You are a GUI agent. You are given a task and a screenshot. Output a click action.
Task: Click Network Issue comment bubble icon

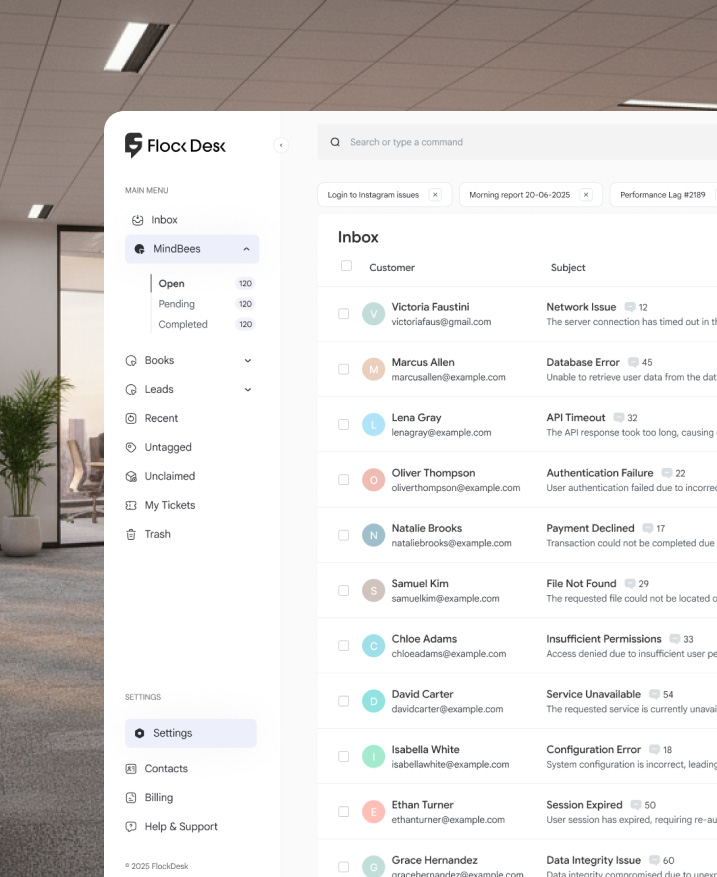[630, 307]
